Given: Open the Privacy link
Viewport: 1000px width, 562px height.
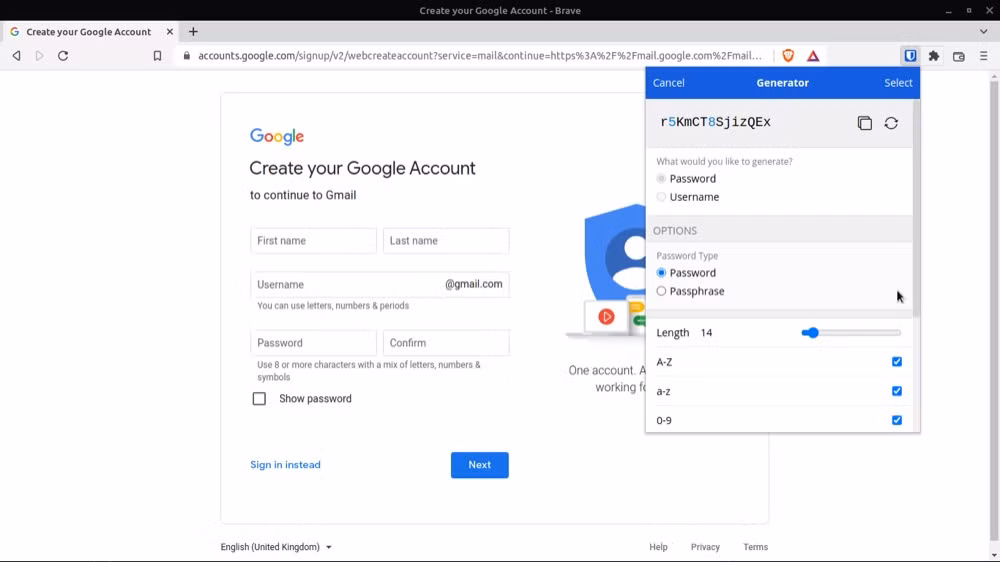Looking at the screenshot, I should pyautogui.click(x=705, y=547).
